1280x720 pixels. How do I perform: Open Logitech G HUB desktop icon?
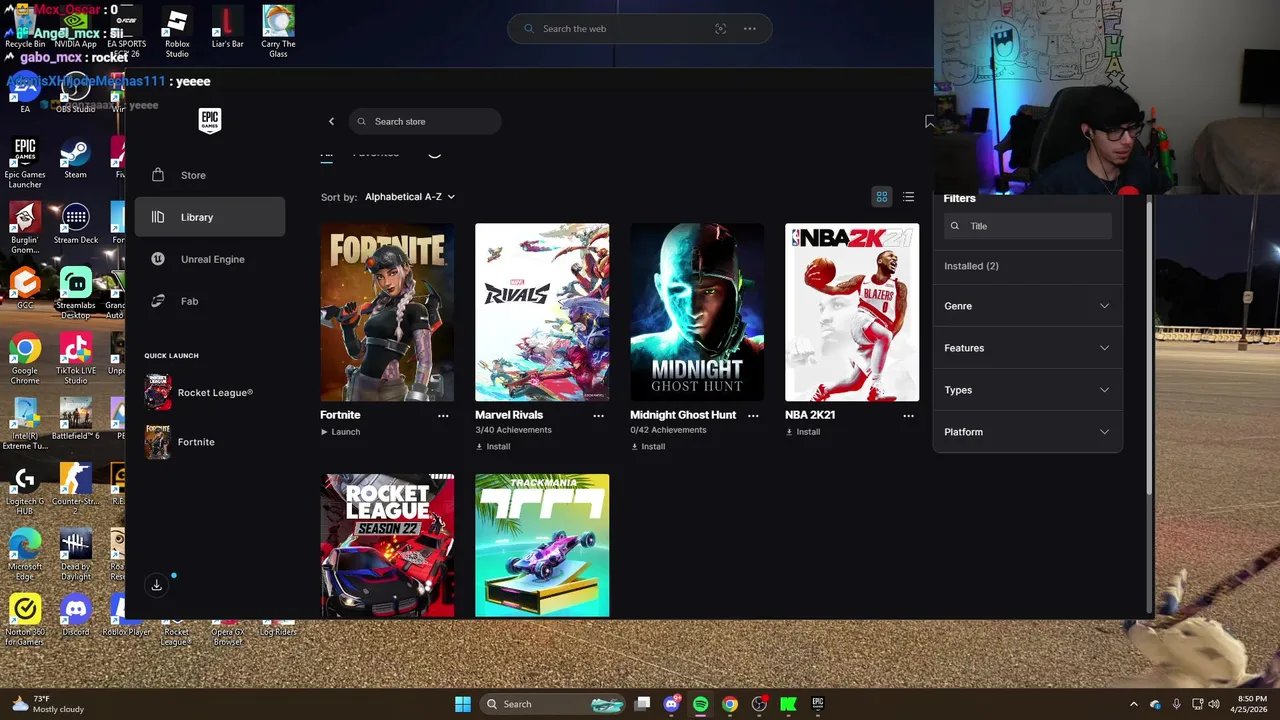pos(25,490)
